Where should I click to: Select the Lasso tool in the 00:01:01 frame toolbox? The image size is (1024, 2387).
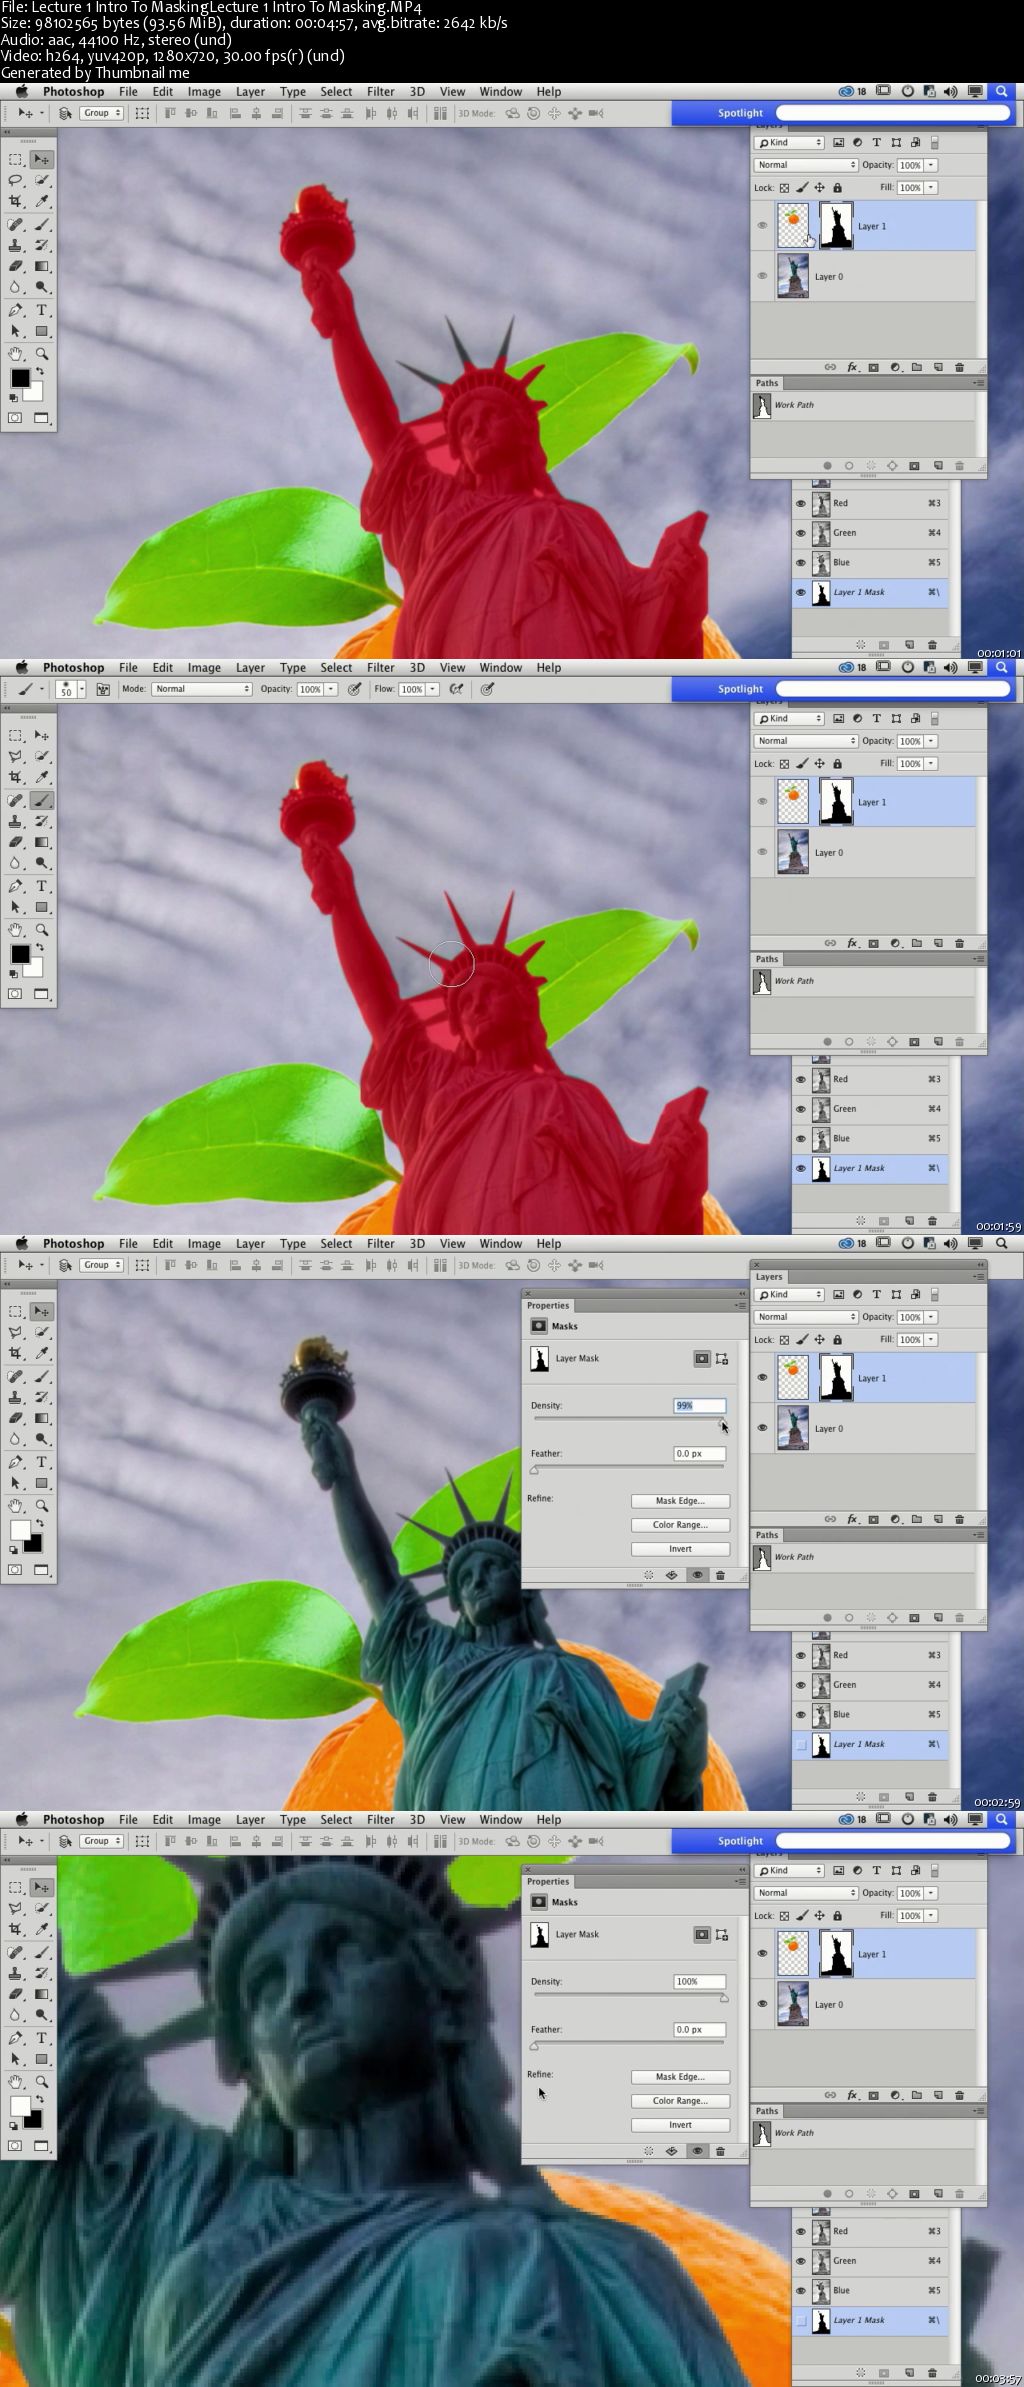click(x=16, y=181)
